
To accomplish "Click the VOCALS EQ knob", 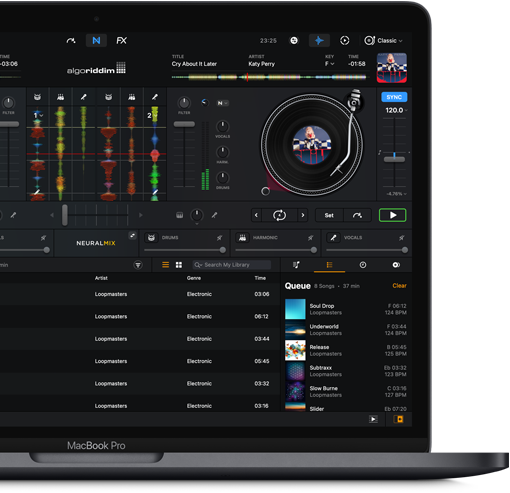I will pyautogui.click(x=222, y=127).
